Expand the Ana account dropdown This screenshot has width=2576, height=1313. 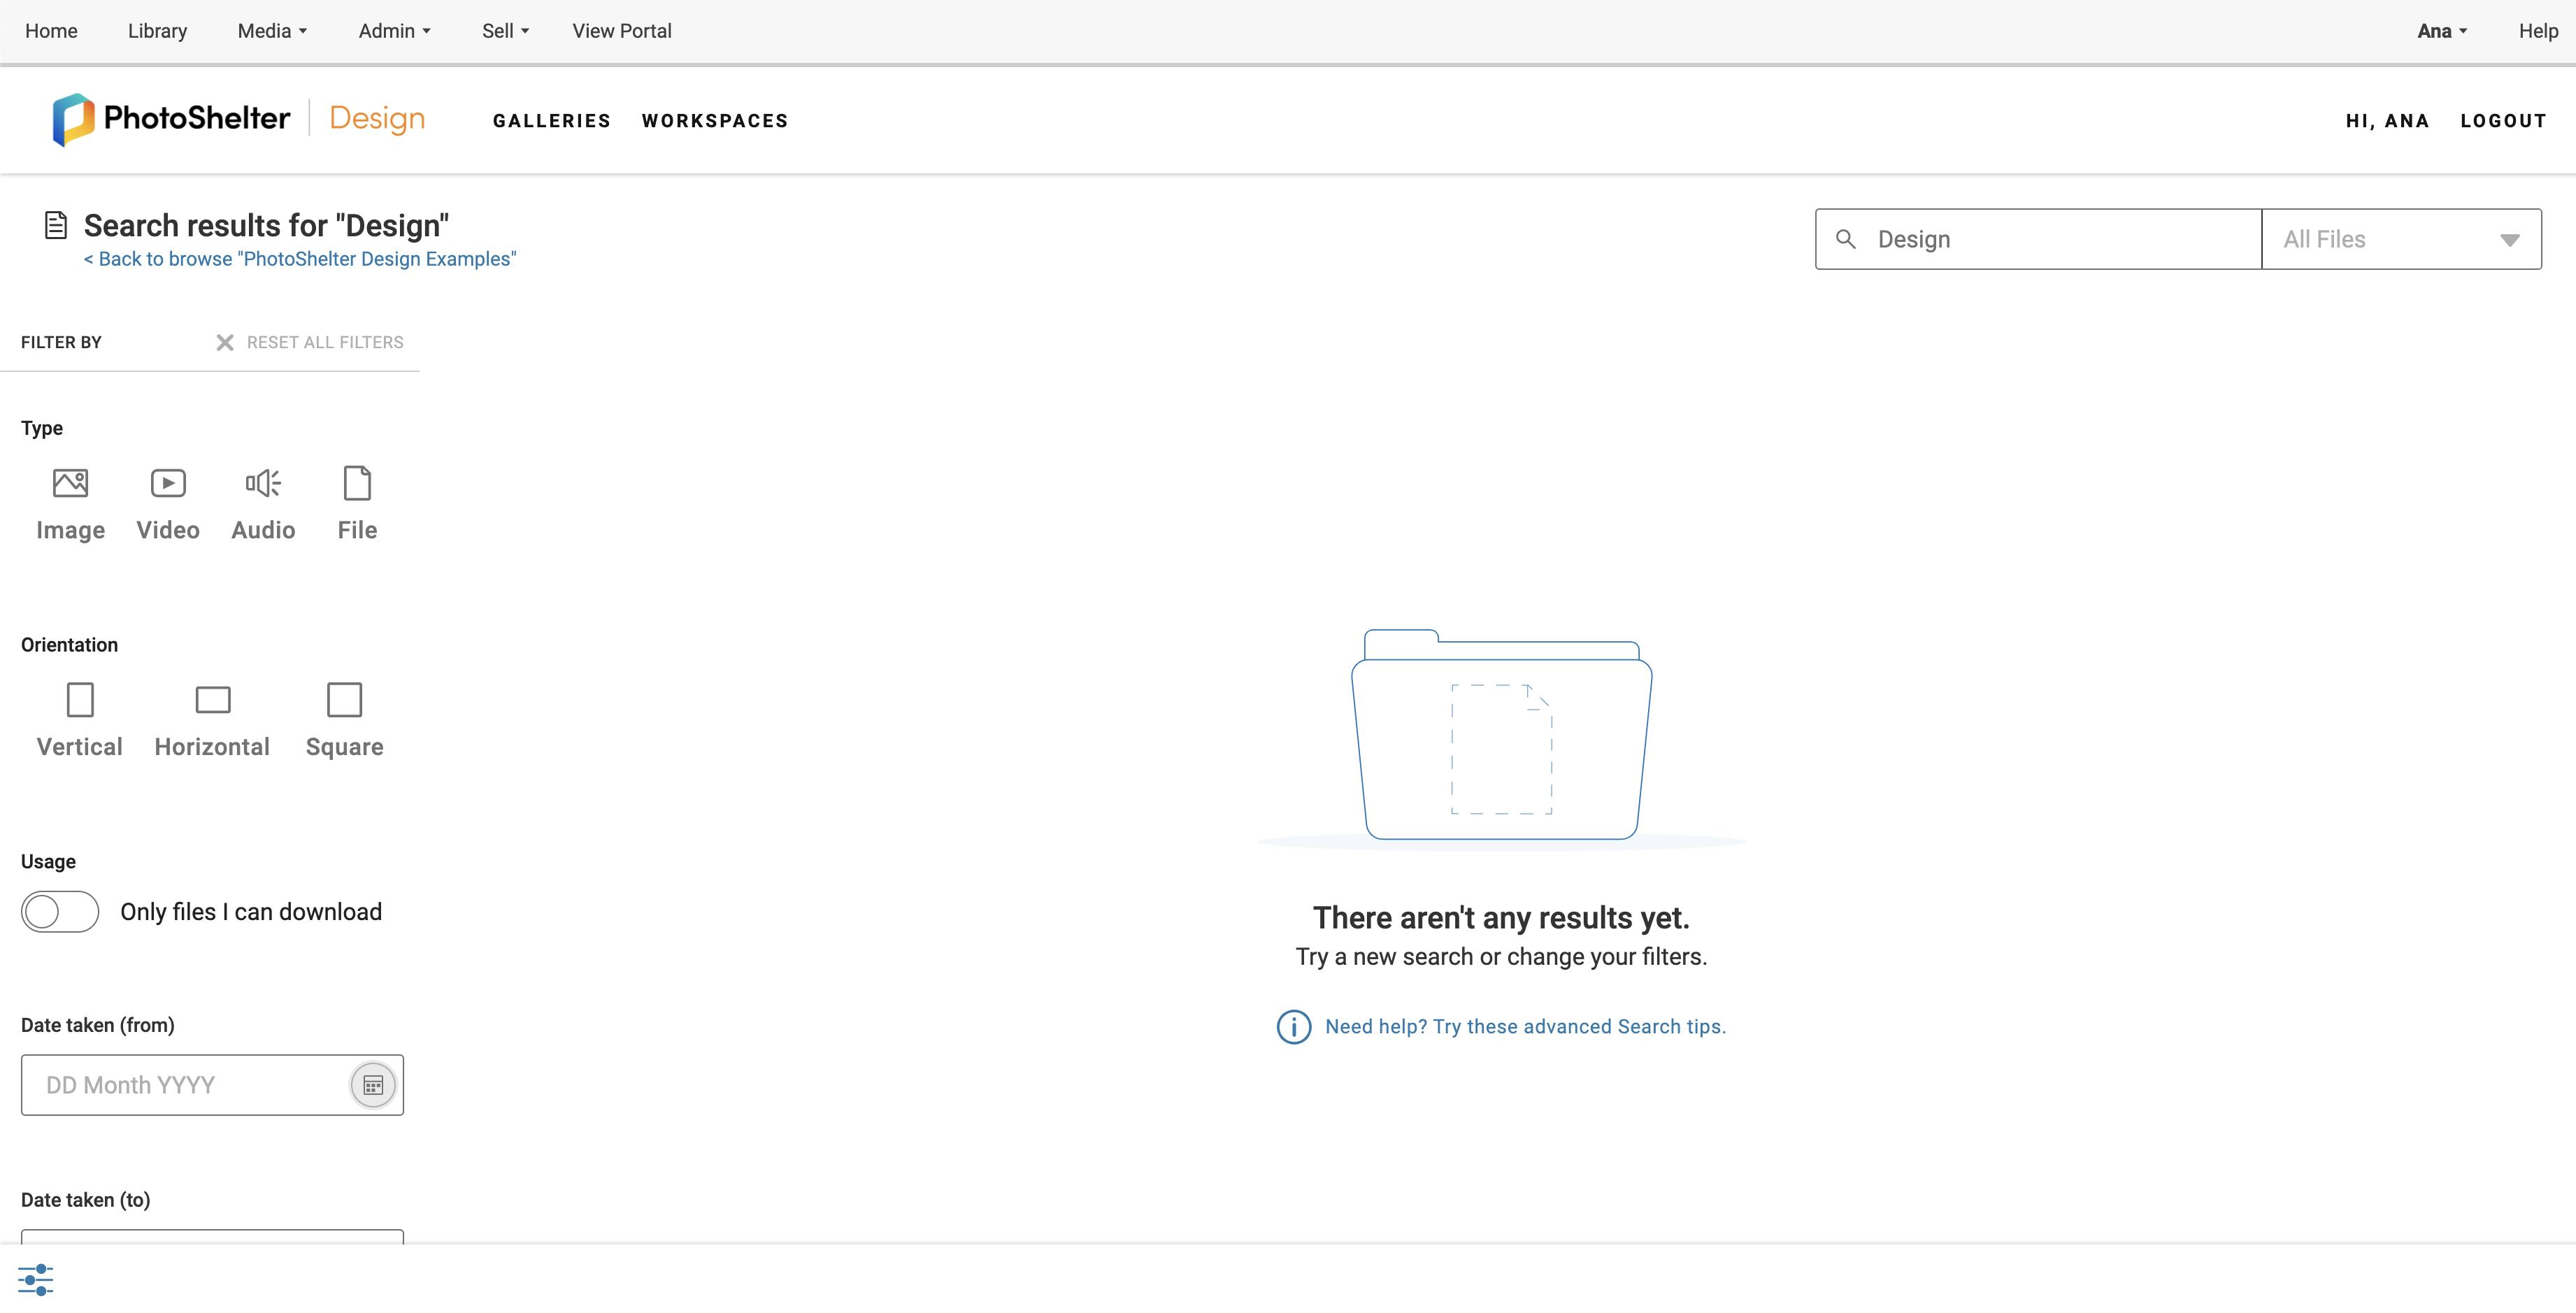(2441, 31)
